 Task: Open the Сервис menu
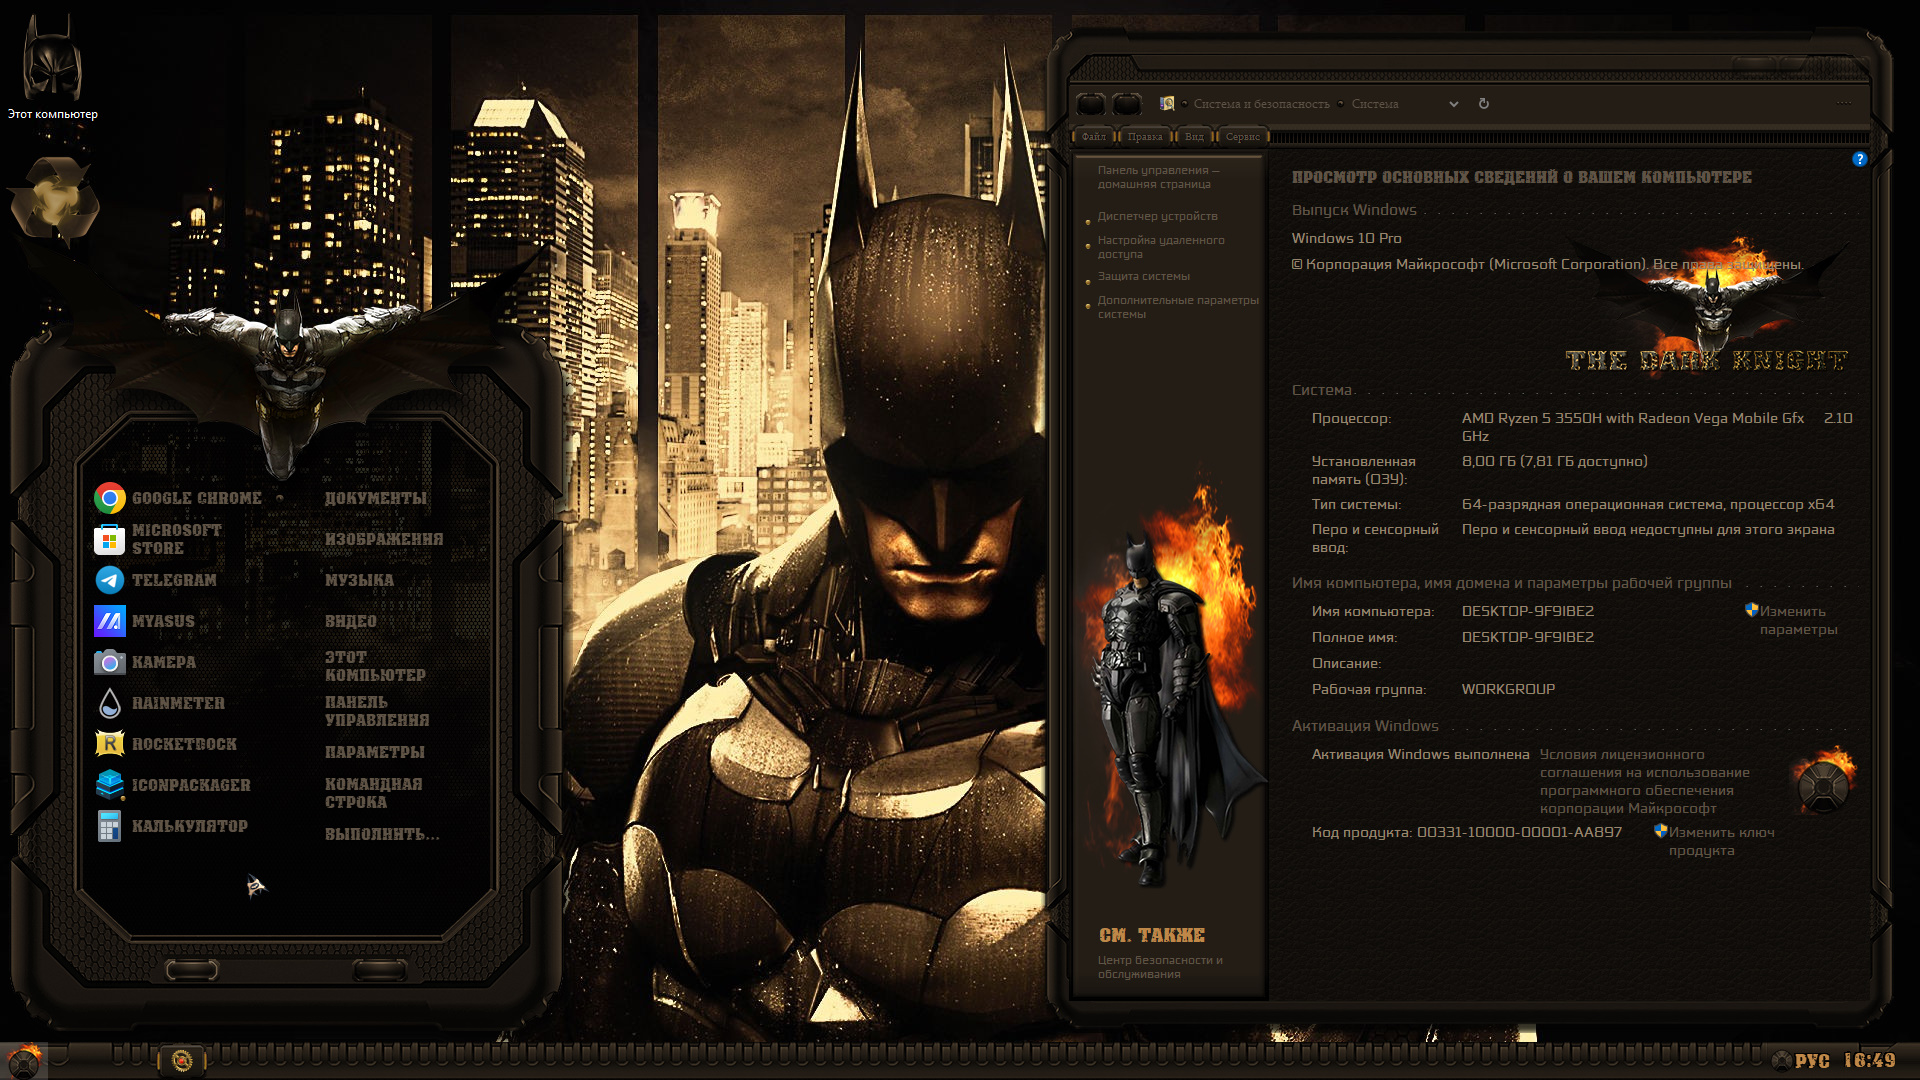tap(1243, 136)
